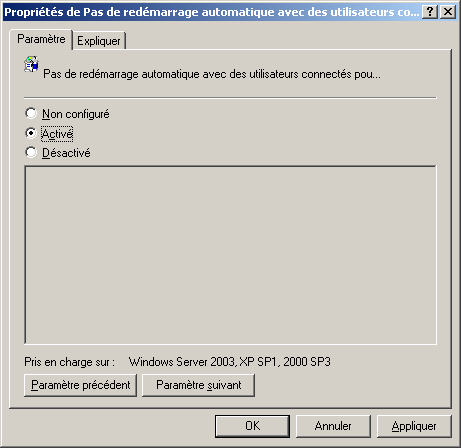Confirm the dialog with OK
The image size is (461, 448).
pyautogui.click(x=252, y=426)
